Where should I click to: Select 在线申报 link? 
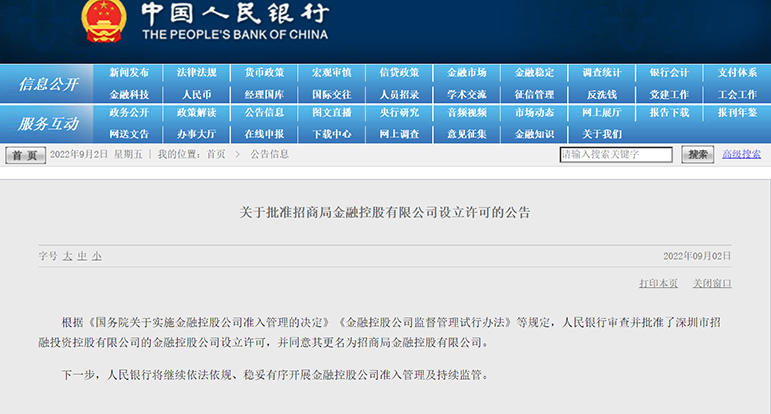[x=265, y=134]
